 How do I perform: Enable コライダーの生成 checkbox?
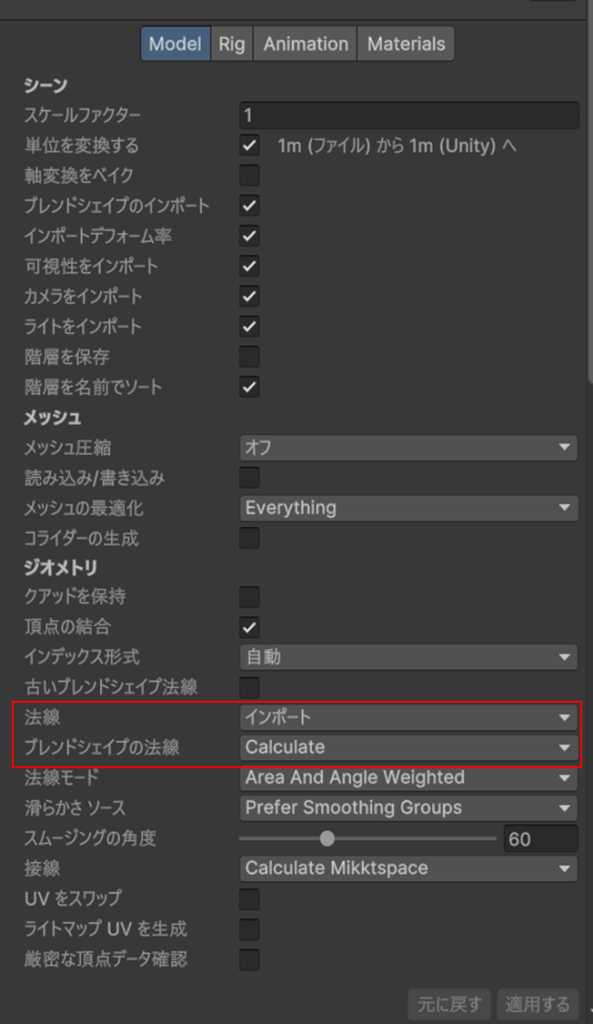249,538
